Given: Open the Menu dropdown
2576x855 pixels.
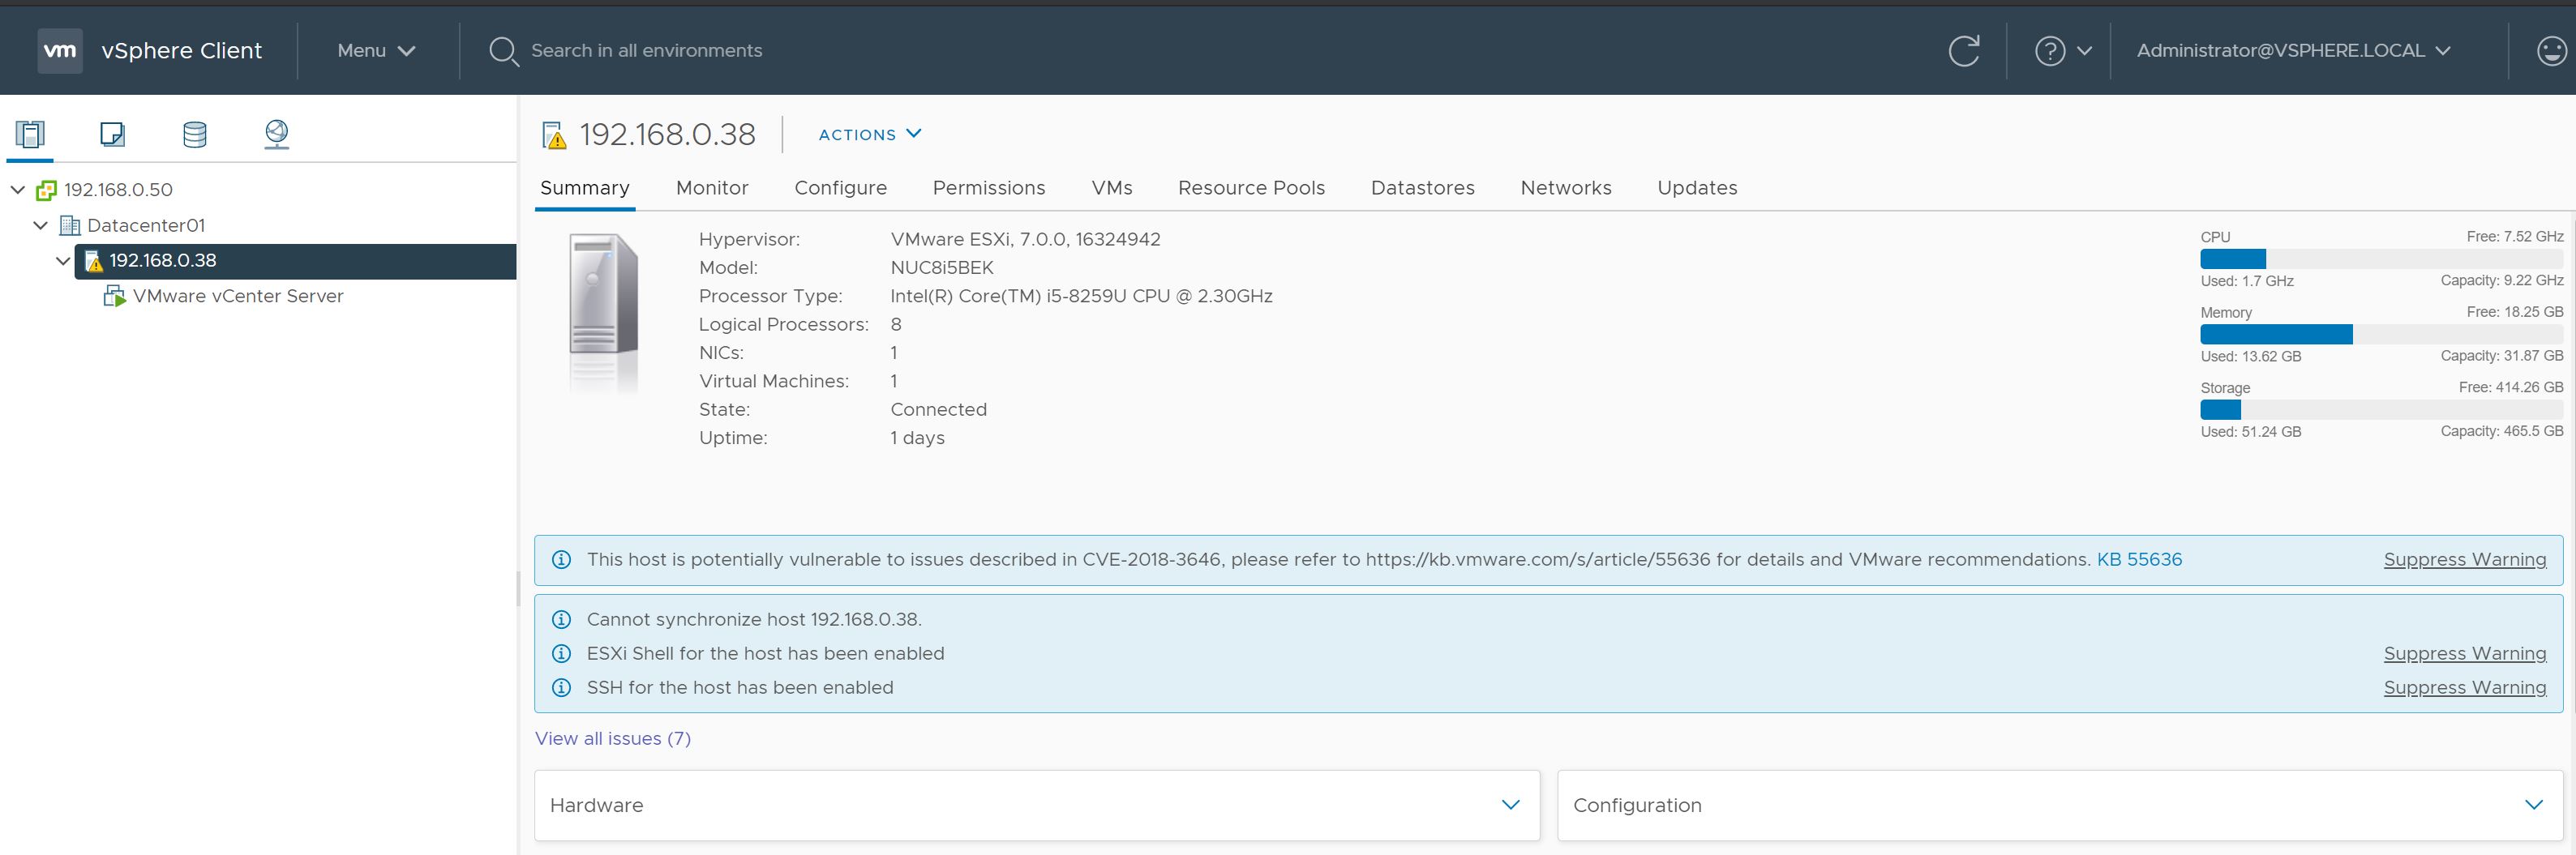Looking at the screenshot, I should (376, 50).
